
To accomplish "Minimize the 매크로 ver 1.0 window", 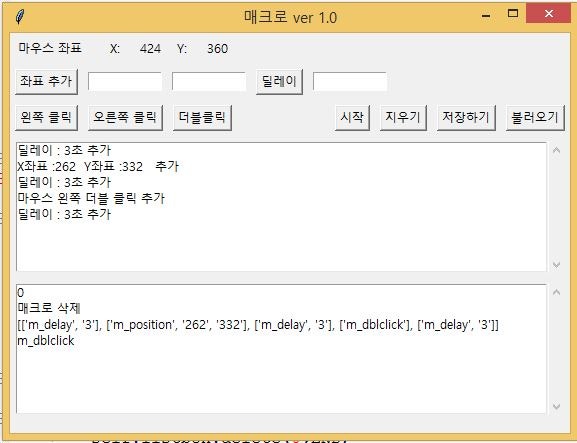I will click(486, 15).
